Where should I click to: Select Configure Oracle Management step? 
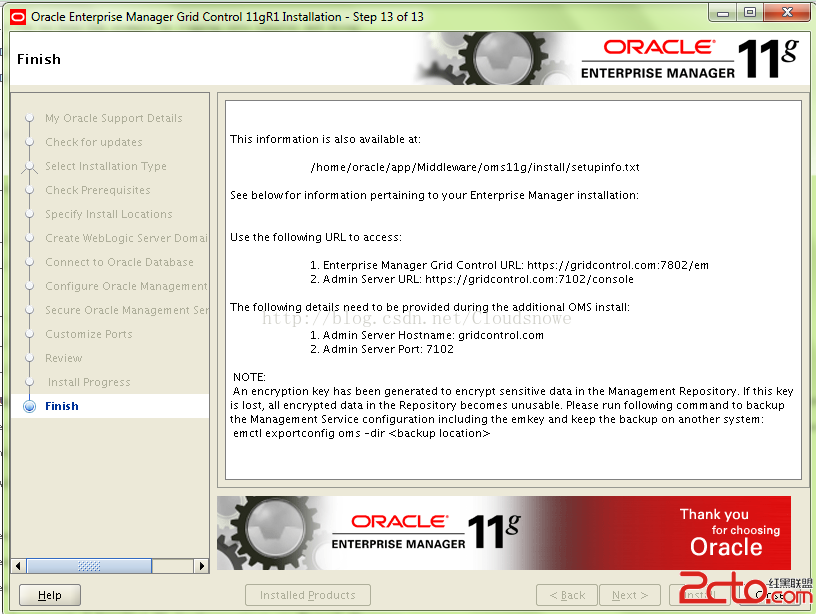coord(126,286)
